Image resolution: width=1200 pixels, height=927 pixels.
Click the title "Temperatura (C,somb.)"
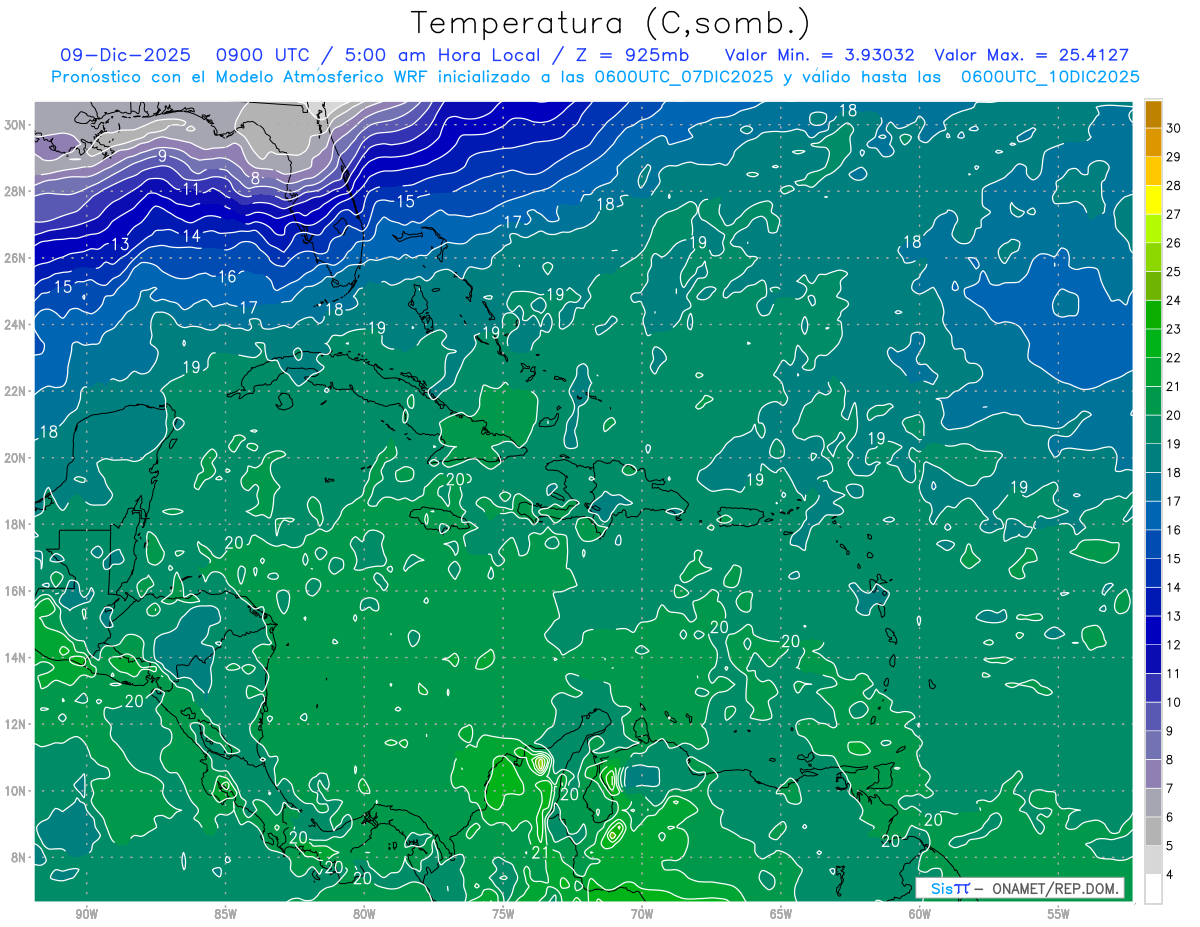(x=610, y=23)
